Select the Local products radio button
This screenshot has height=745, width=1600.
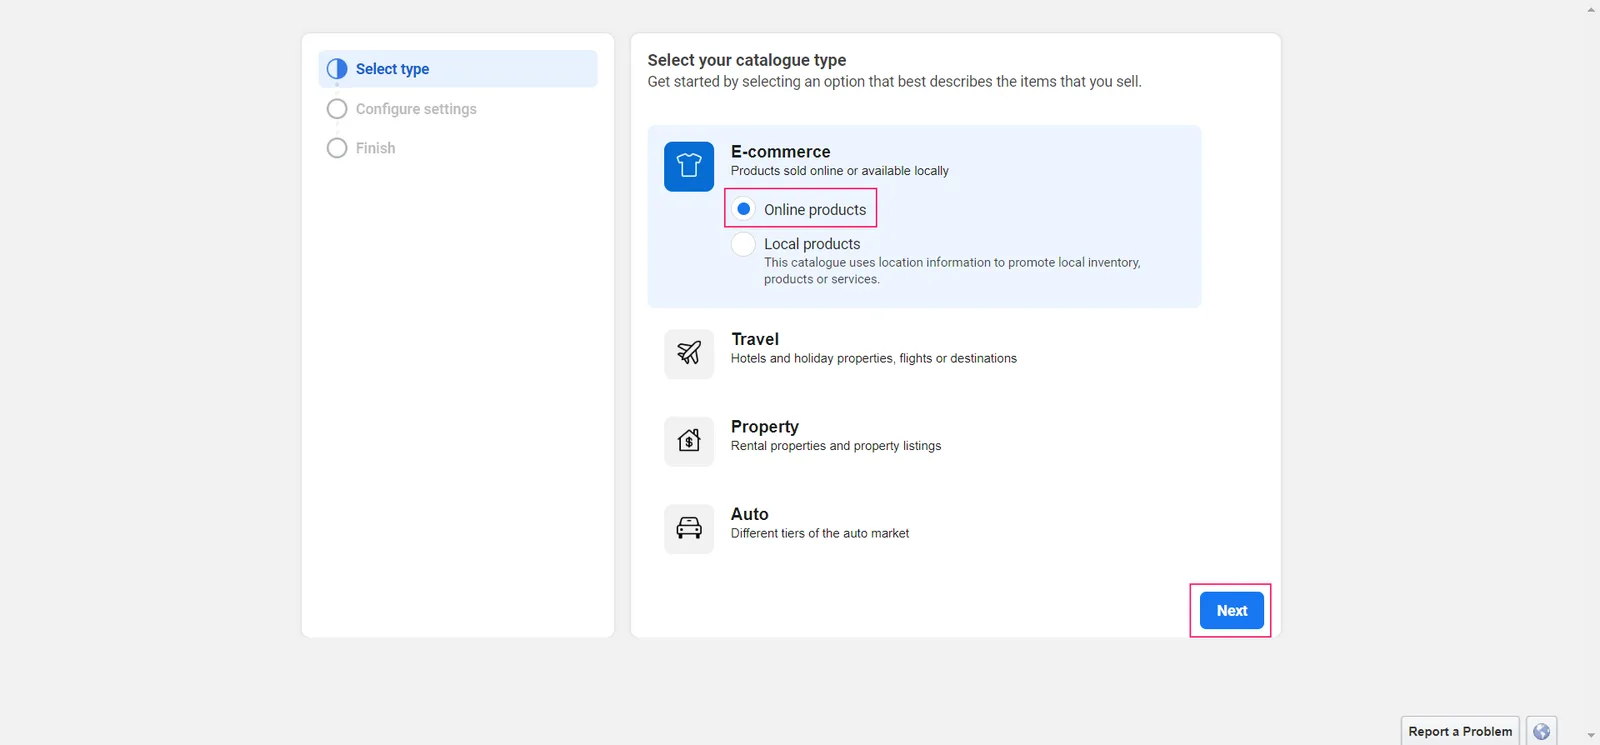743,244
